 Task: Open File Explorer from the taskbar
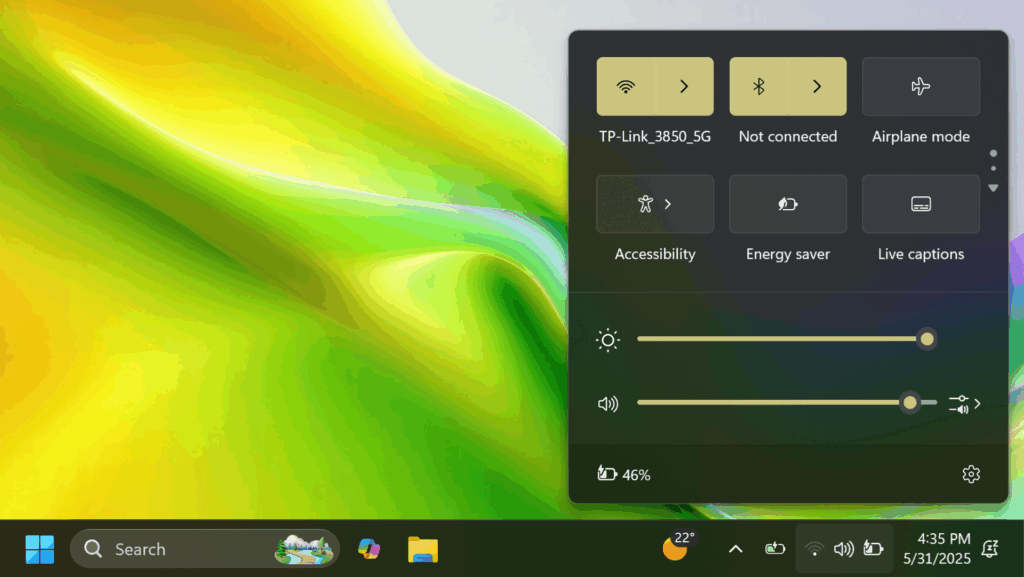[x=423, y=549]
